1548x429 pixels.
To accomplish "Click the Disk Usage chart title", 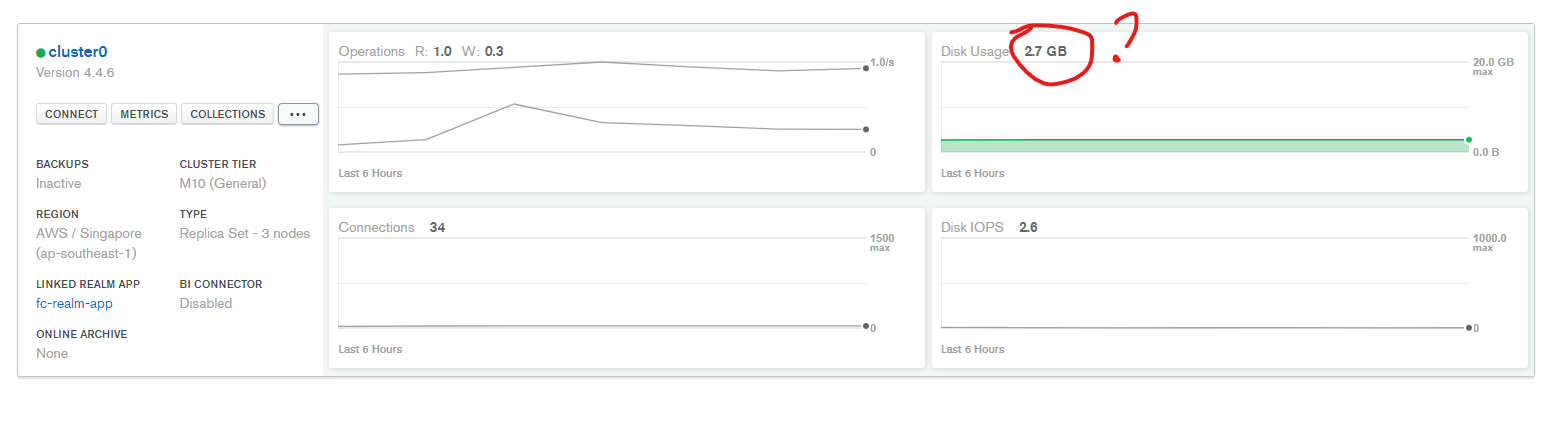I will (975, 50).
